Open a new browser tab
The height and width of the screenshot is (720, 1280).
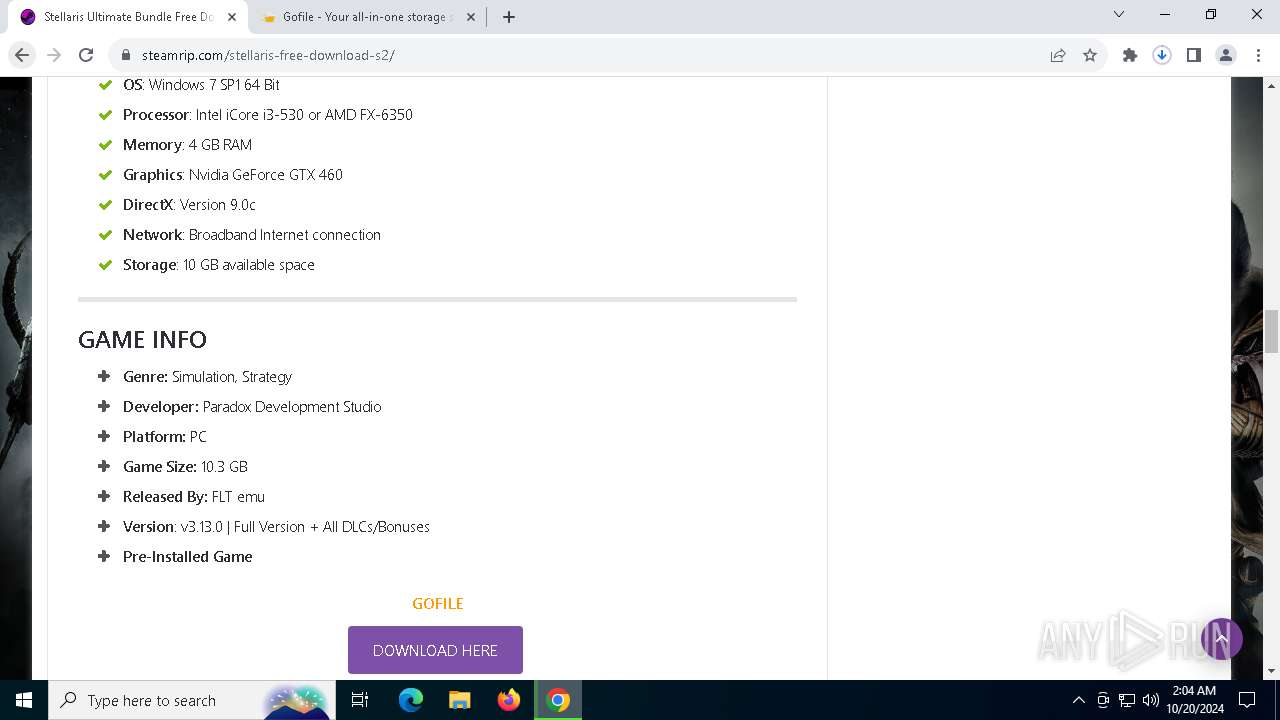pos(509,17)
